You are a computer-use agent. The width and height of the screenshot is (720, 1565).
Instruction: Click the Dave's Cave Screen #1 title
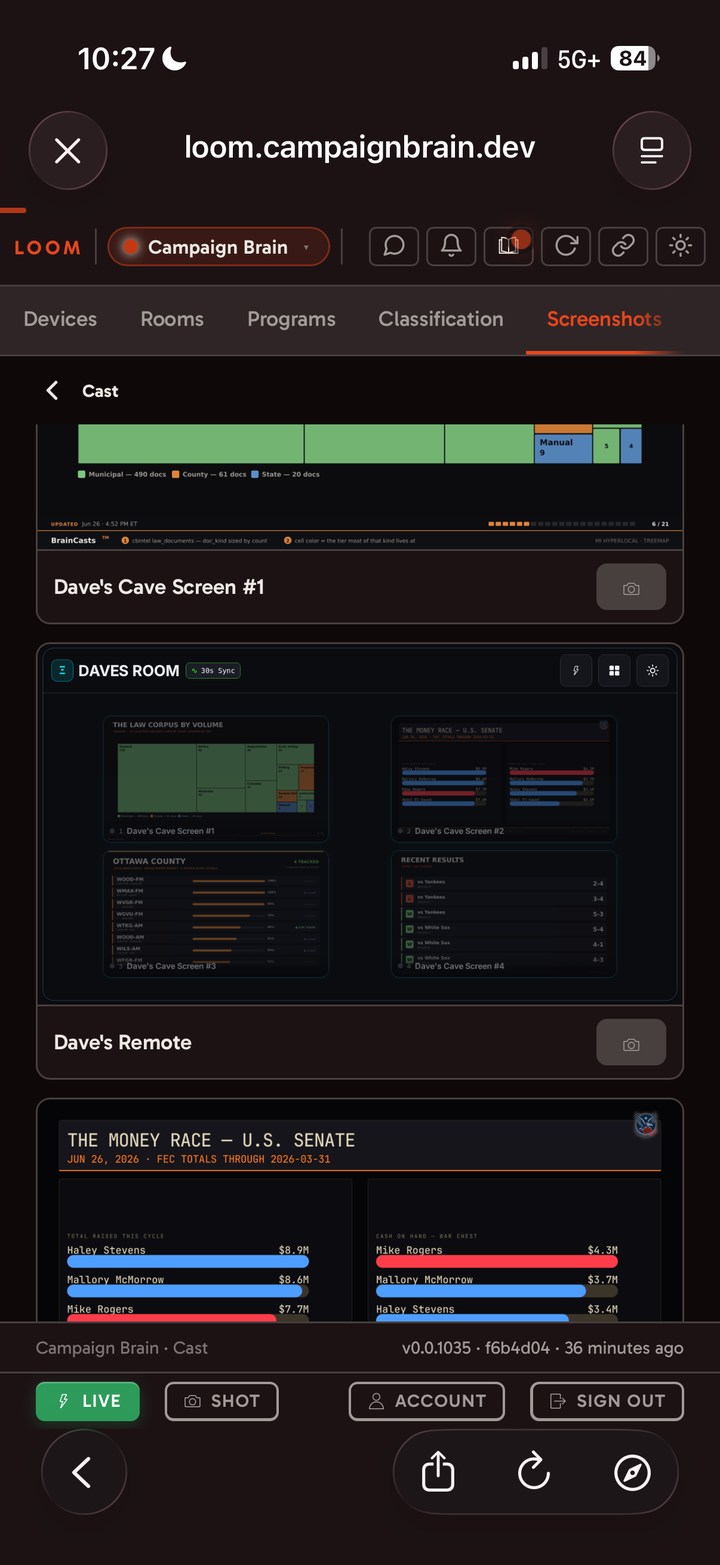tap(159, 587)
